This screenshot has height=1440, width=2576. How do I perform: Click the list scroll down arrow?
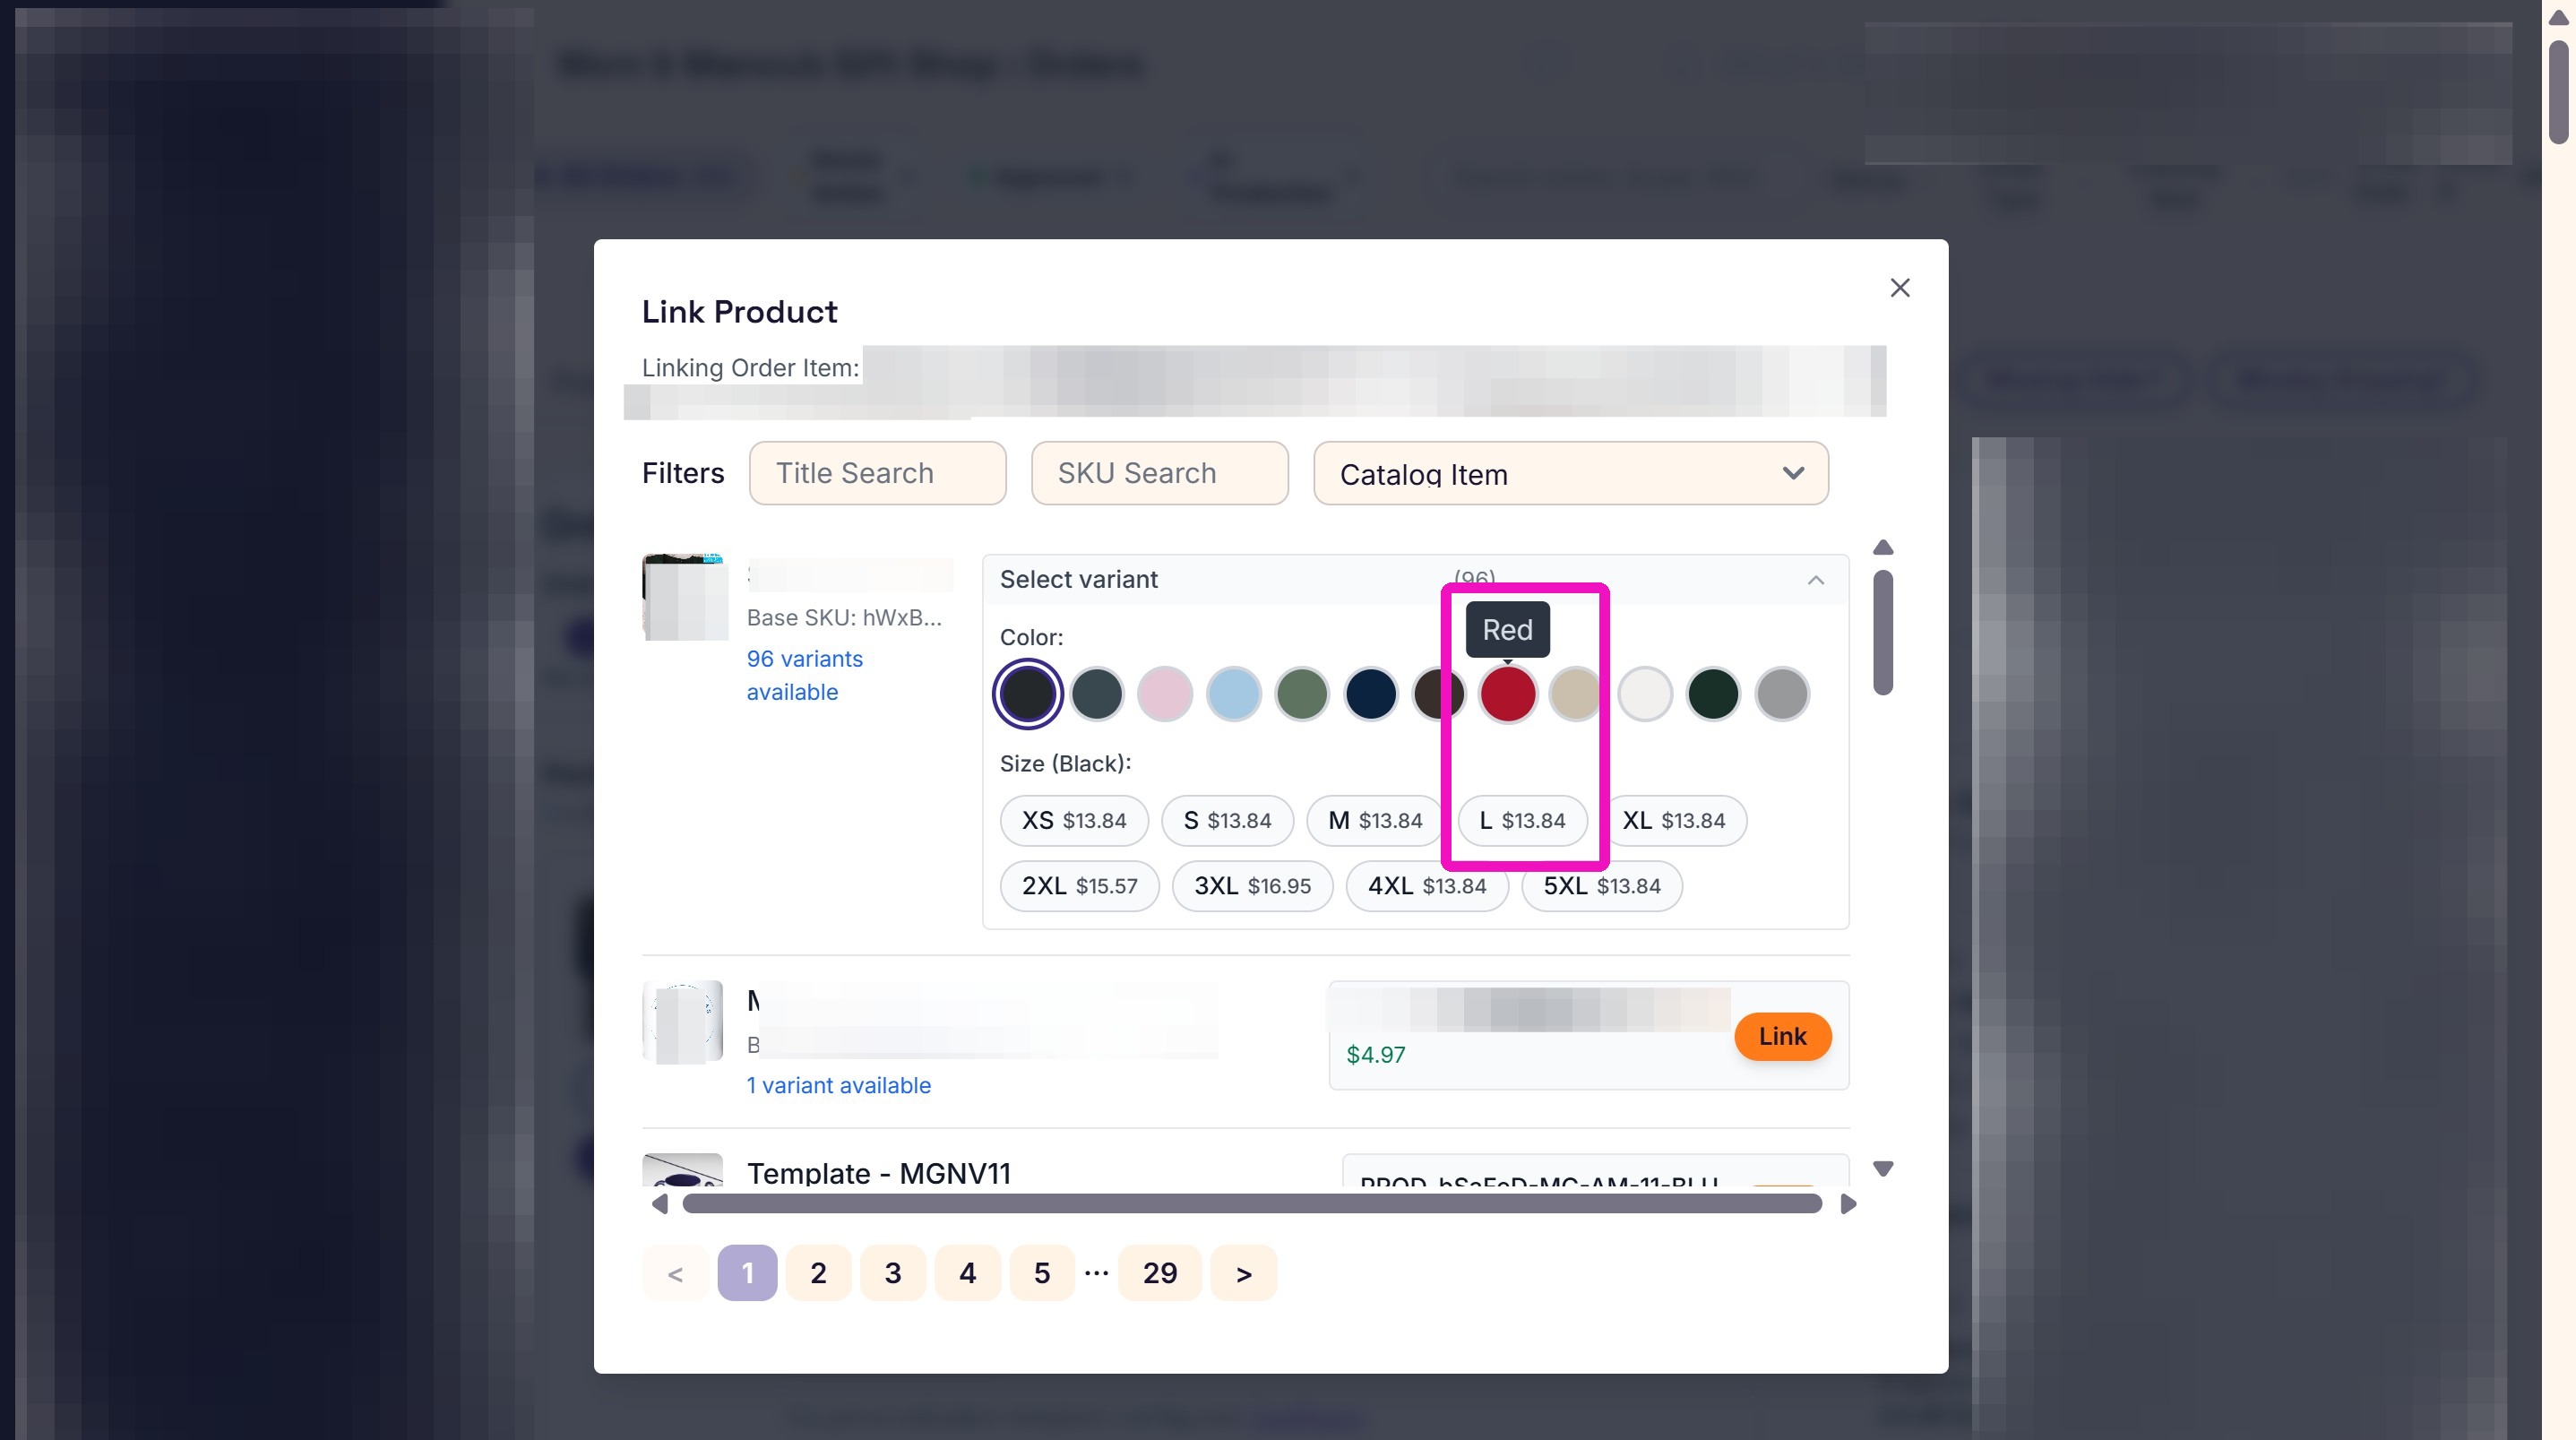(1883, 1169)
